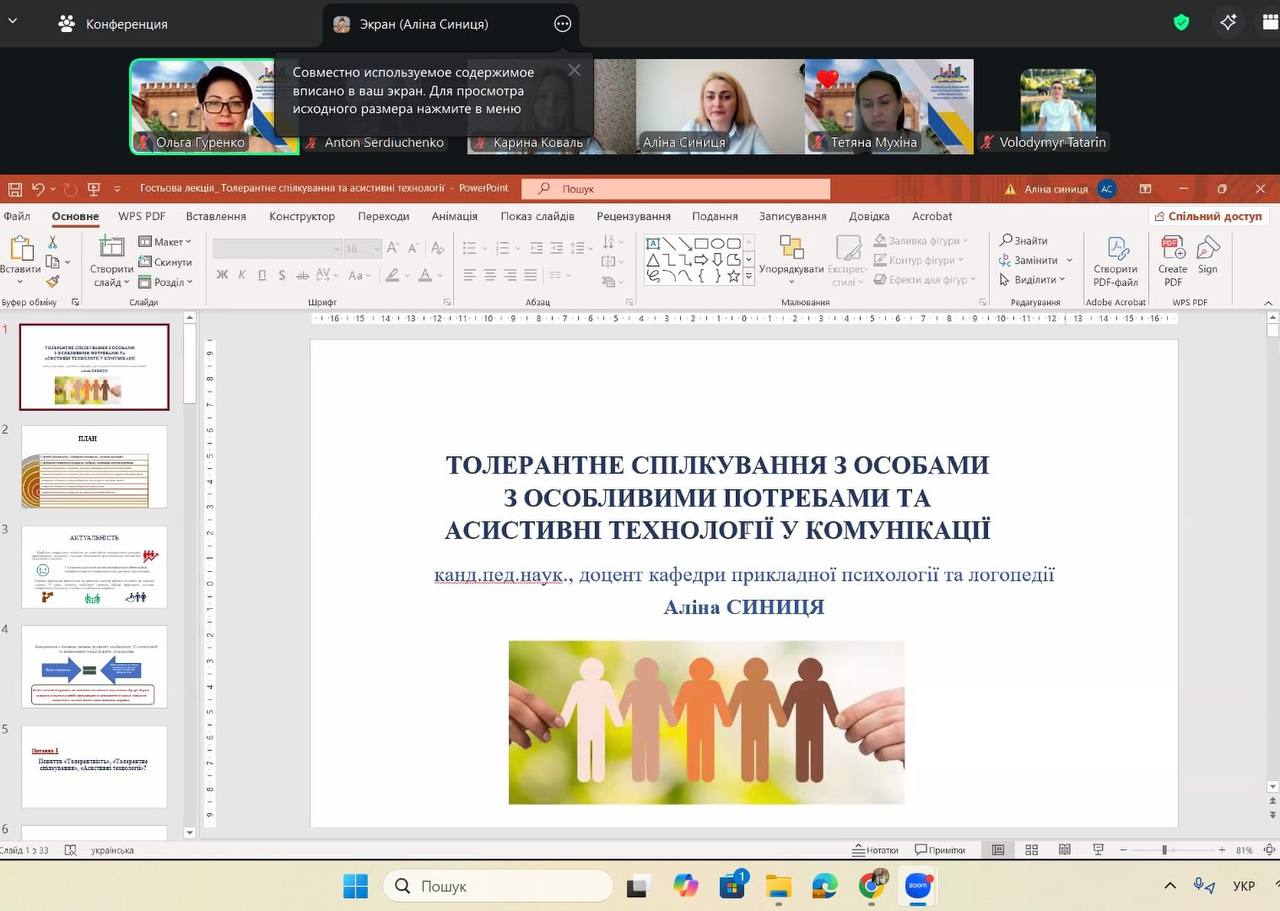Screen dimensions: 1280x911
Task: Switch to the Вставлення ribbon tab
Action: click(x=216, y=216)
